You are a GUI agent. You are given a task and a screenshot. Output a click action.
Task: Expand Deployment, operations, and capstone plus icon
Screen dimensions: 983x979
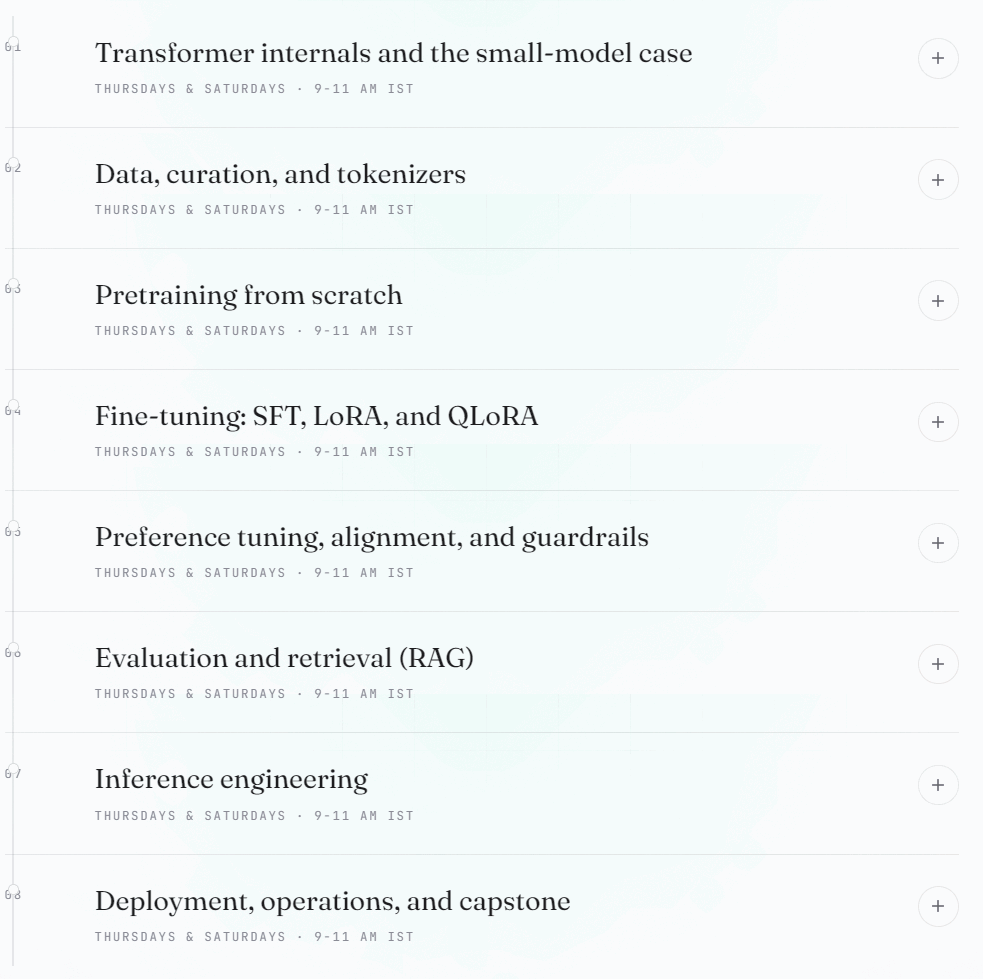(938, 906)
